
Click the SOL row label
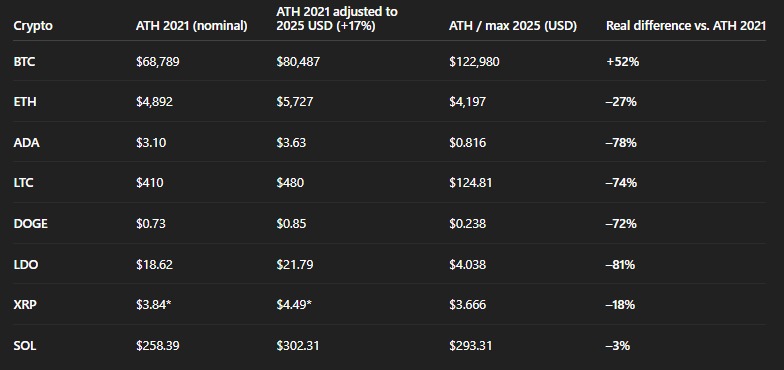click(x=25, y=346)
